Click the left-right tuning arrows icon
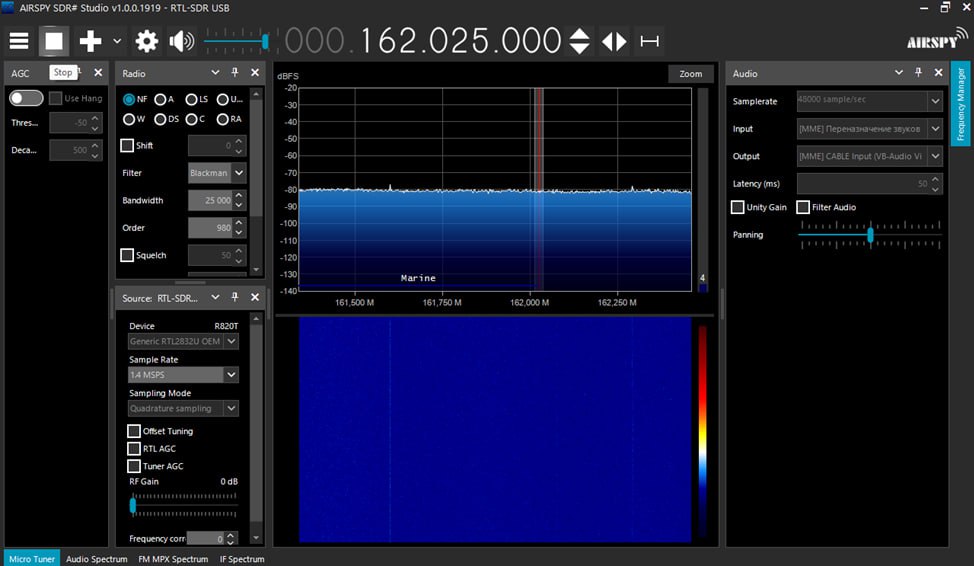 coord(614,41)
